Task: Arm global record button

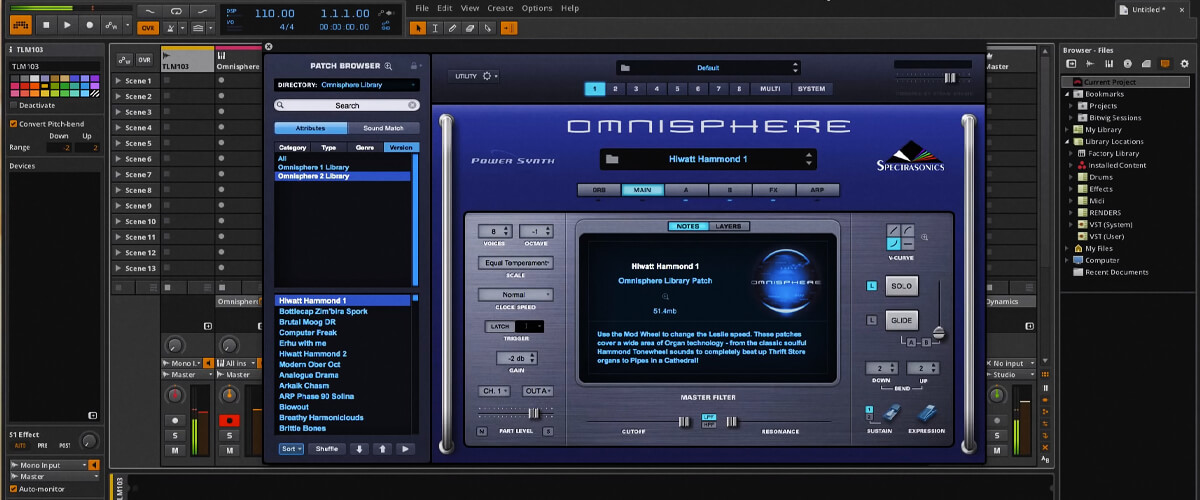Action: click(x=89, y=24)
